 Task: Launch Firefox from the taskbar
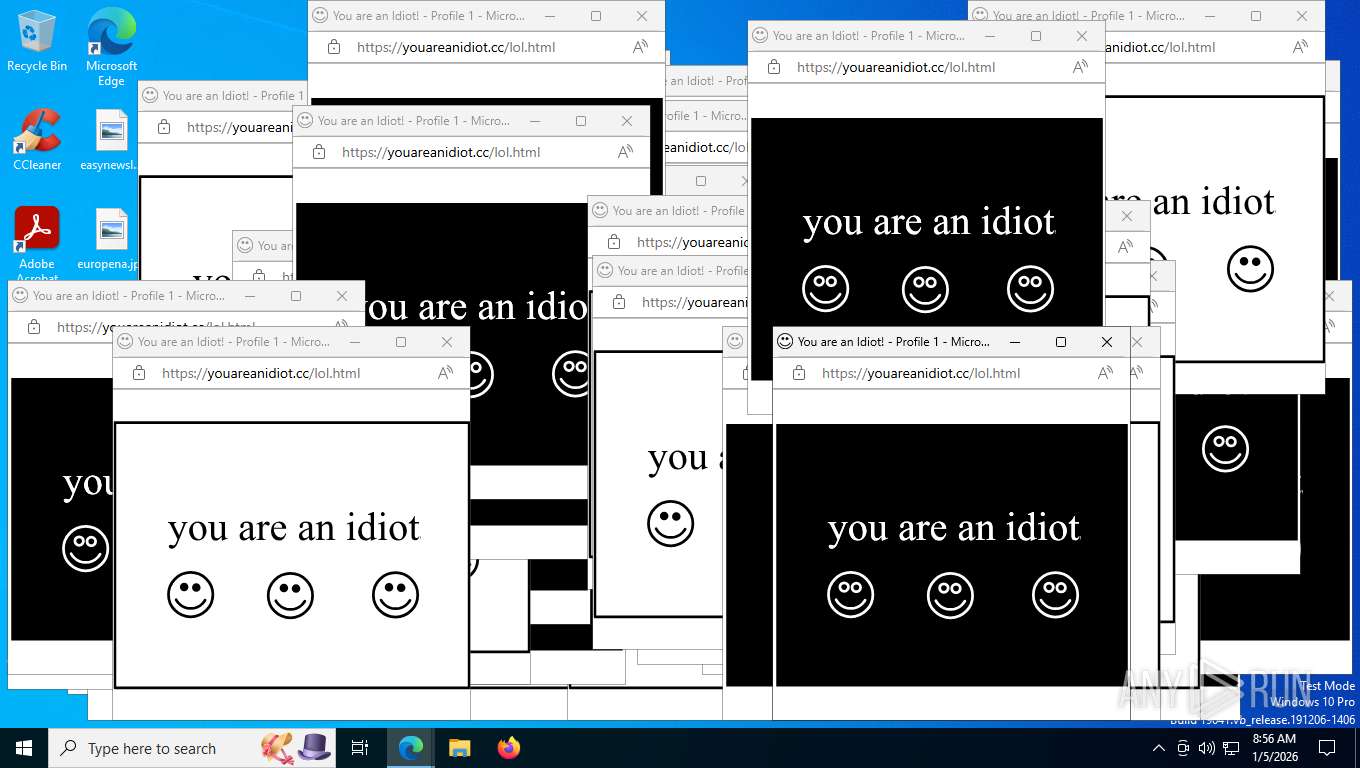coord(509,748)
